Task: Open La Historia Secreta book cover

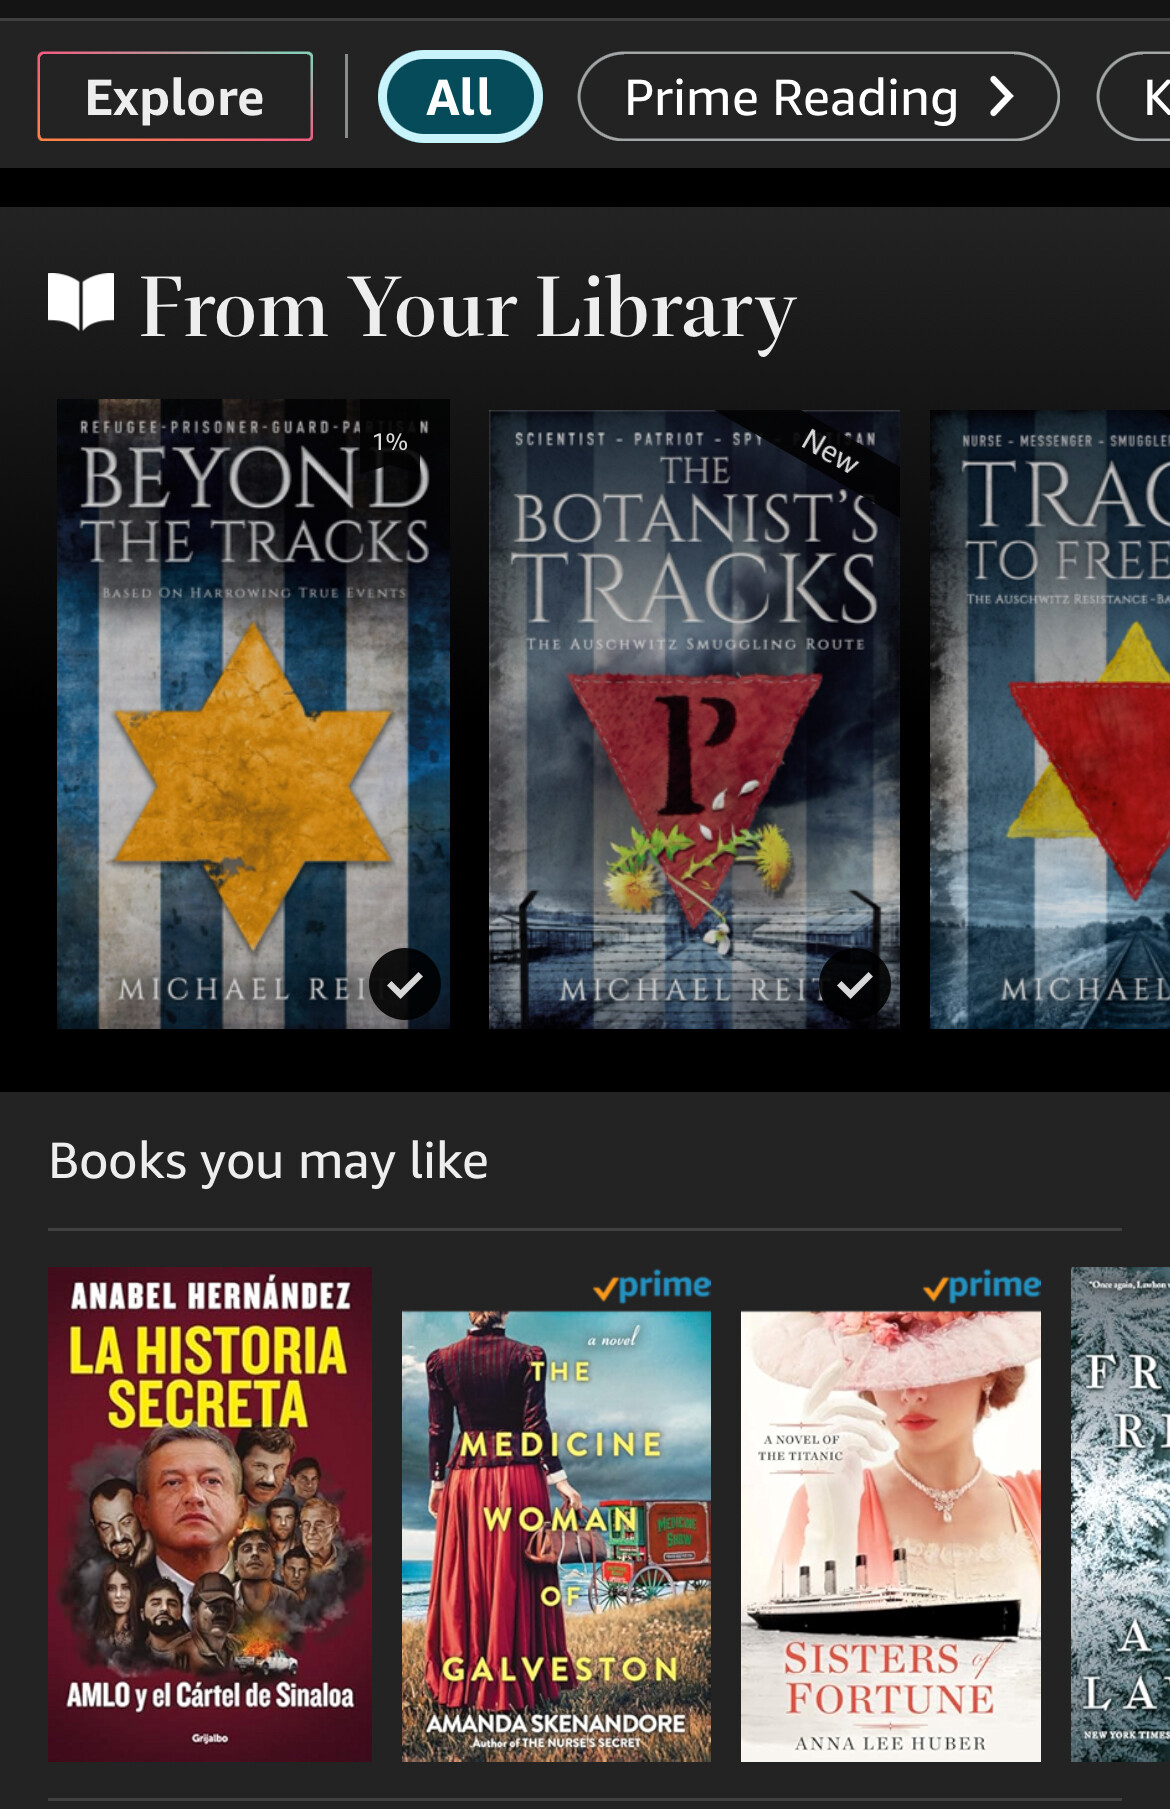Action: 210,1515
